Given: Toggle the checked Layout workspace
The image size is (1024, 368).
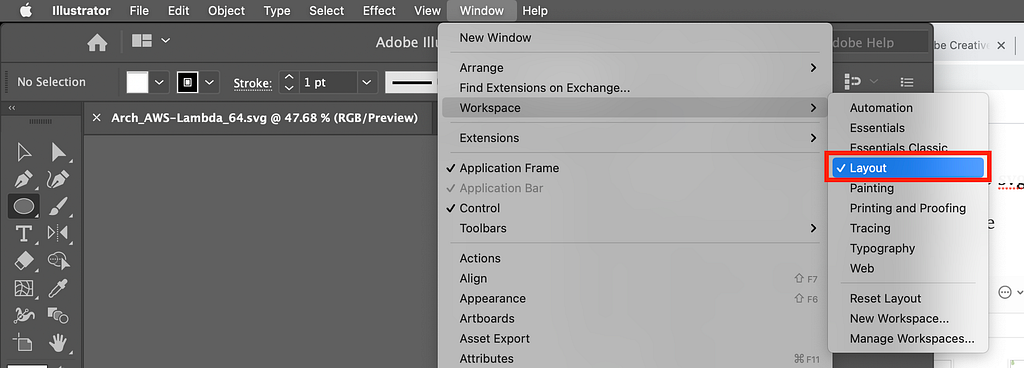Looking at the screenshot, I should tap(908, 168).
